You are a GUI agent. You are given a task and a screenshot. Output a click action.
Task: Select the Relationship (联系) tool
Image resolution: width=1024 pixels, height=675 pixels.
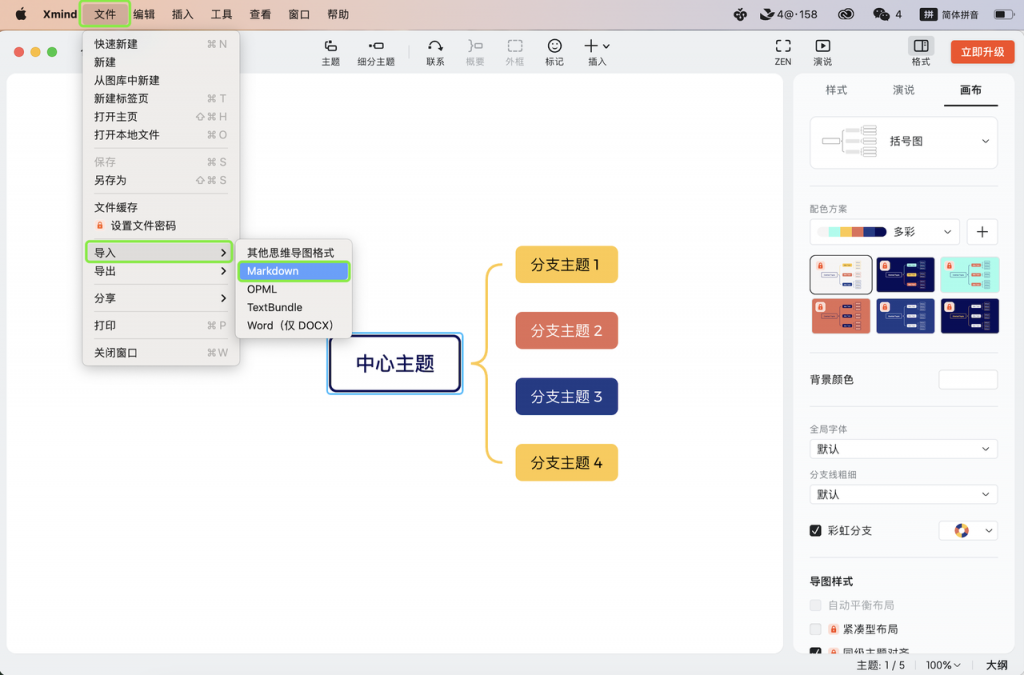[x=435, y=46]
